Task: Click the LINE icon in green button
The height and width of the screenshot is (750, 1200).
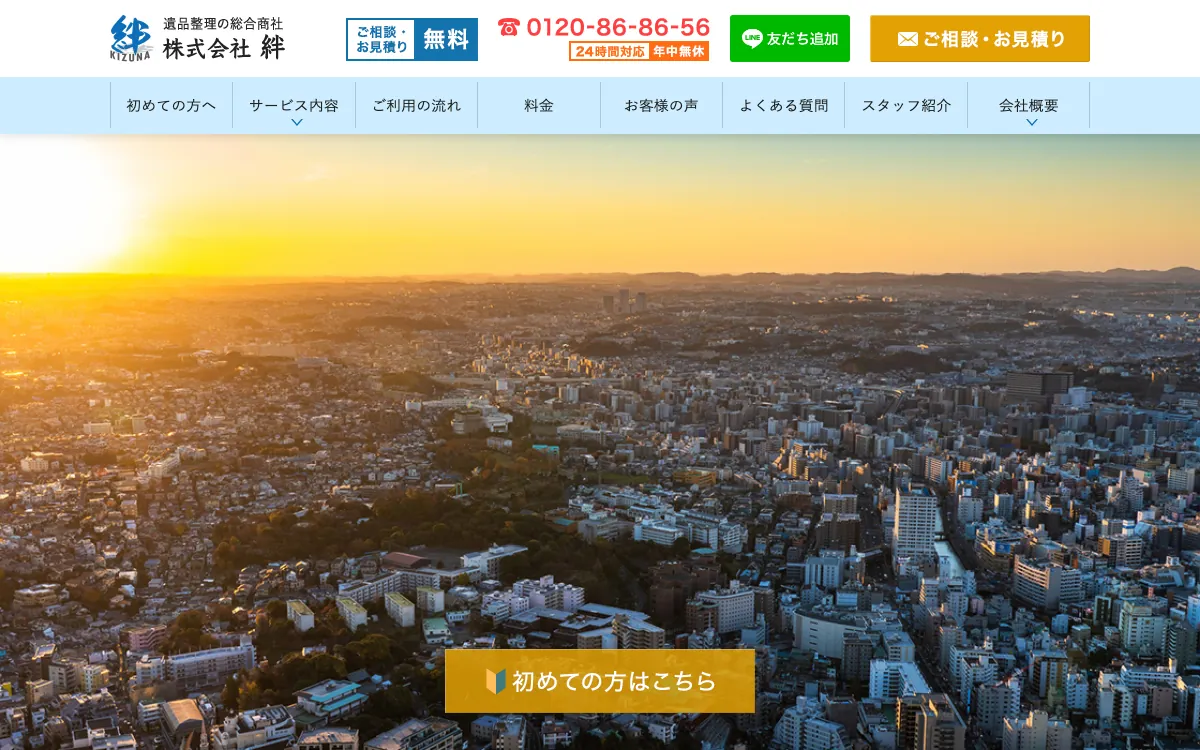Action: [x=752, y=39]
